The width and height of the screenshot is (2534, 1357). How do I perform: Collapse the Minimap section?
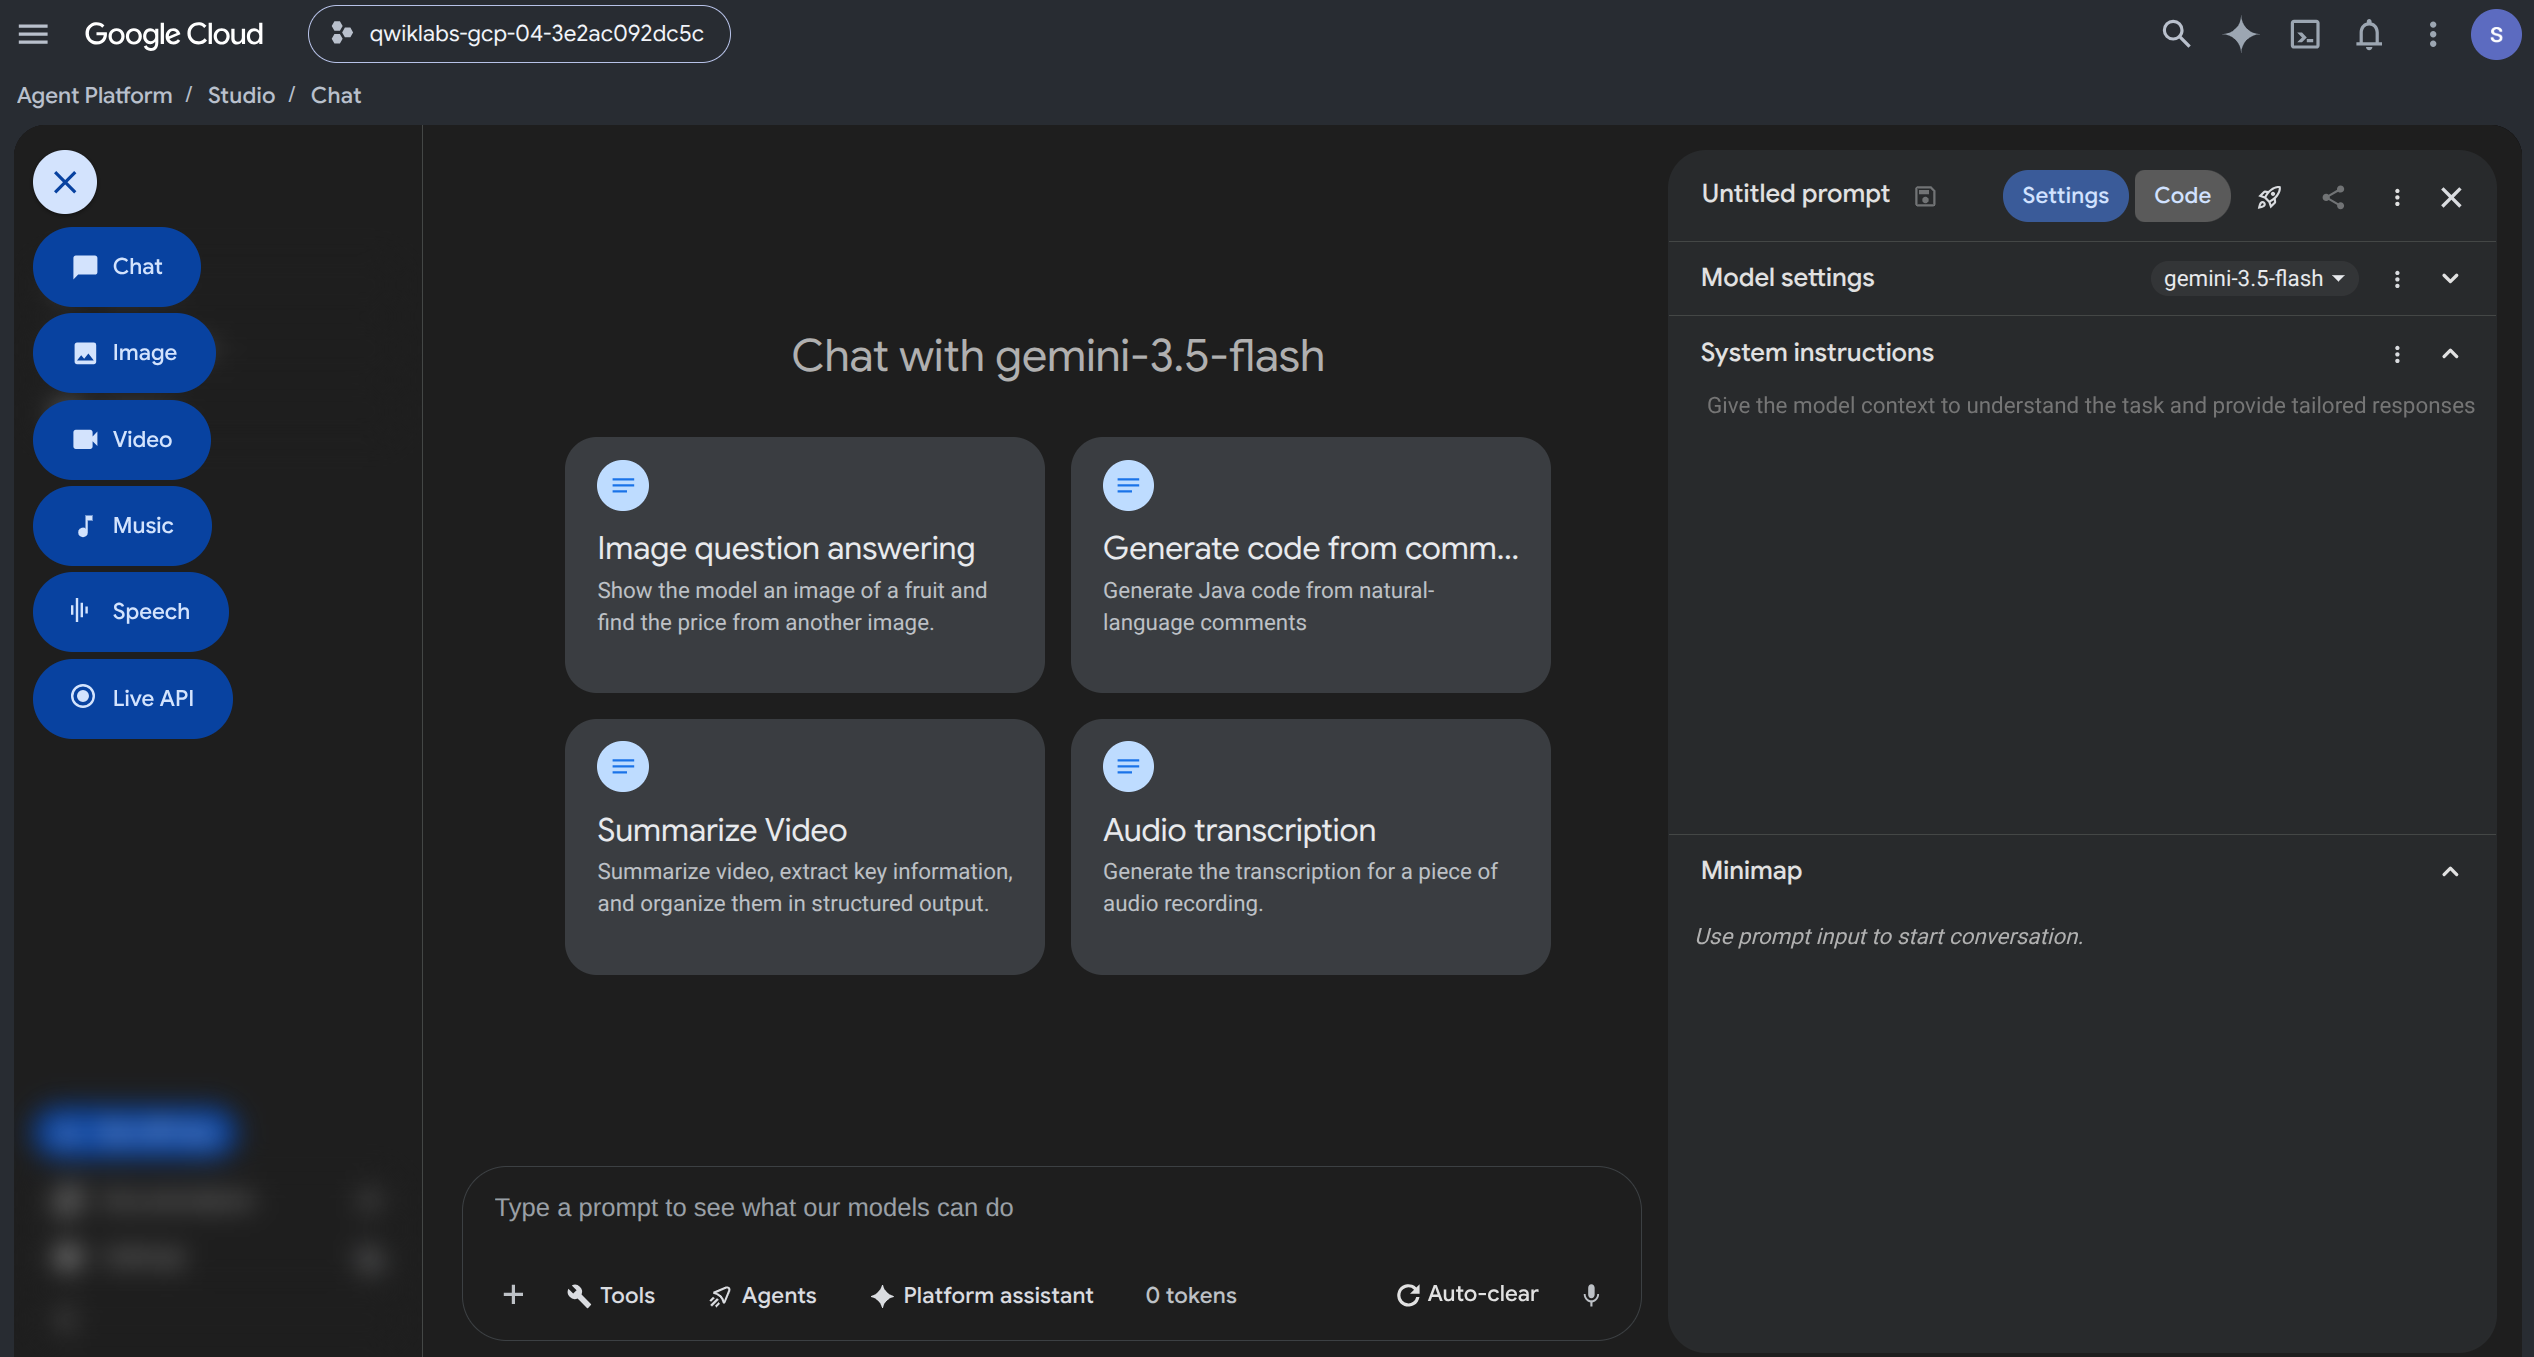click(2450, 872)
